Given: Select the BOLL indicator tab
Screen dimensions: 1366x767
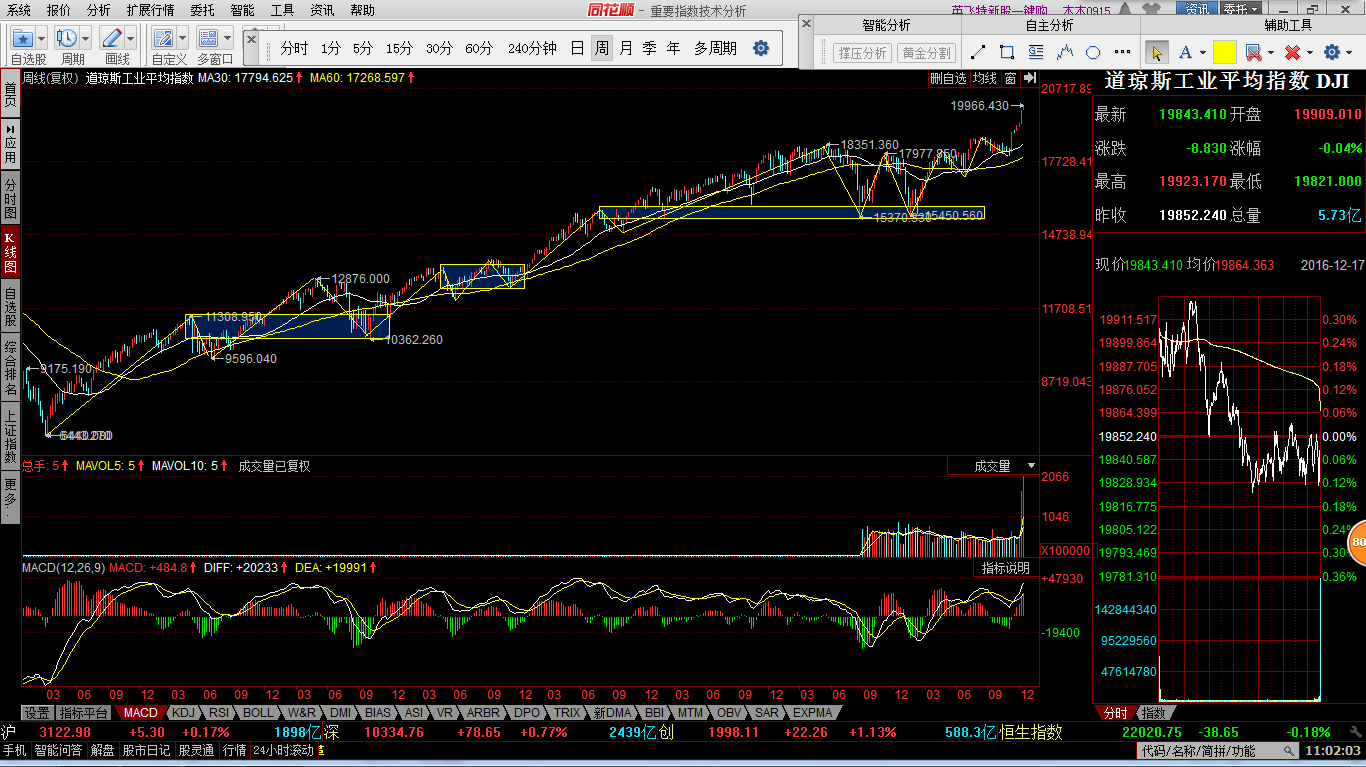Looking at the screenshot, I should click(257, 713).
